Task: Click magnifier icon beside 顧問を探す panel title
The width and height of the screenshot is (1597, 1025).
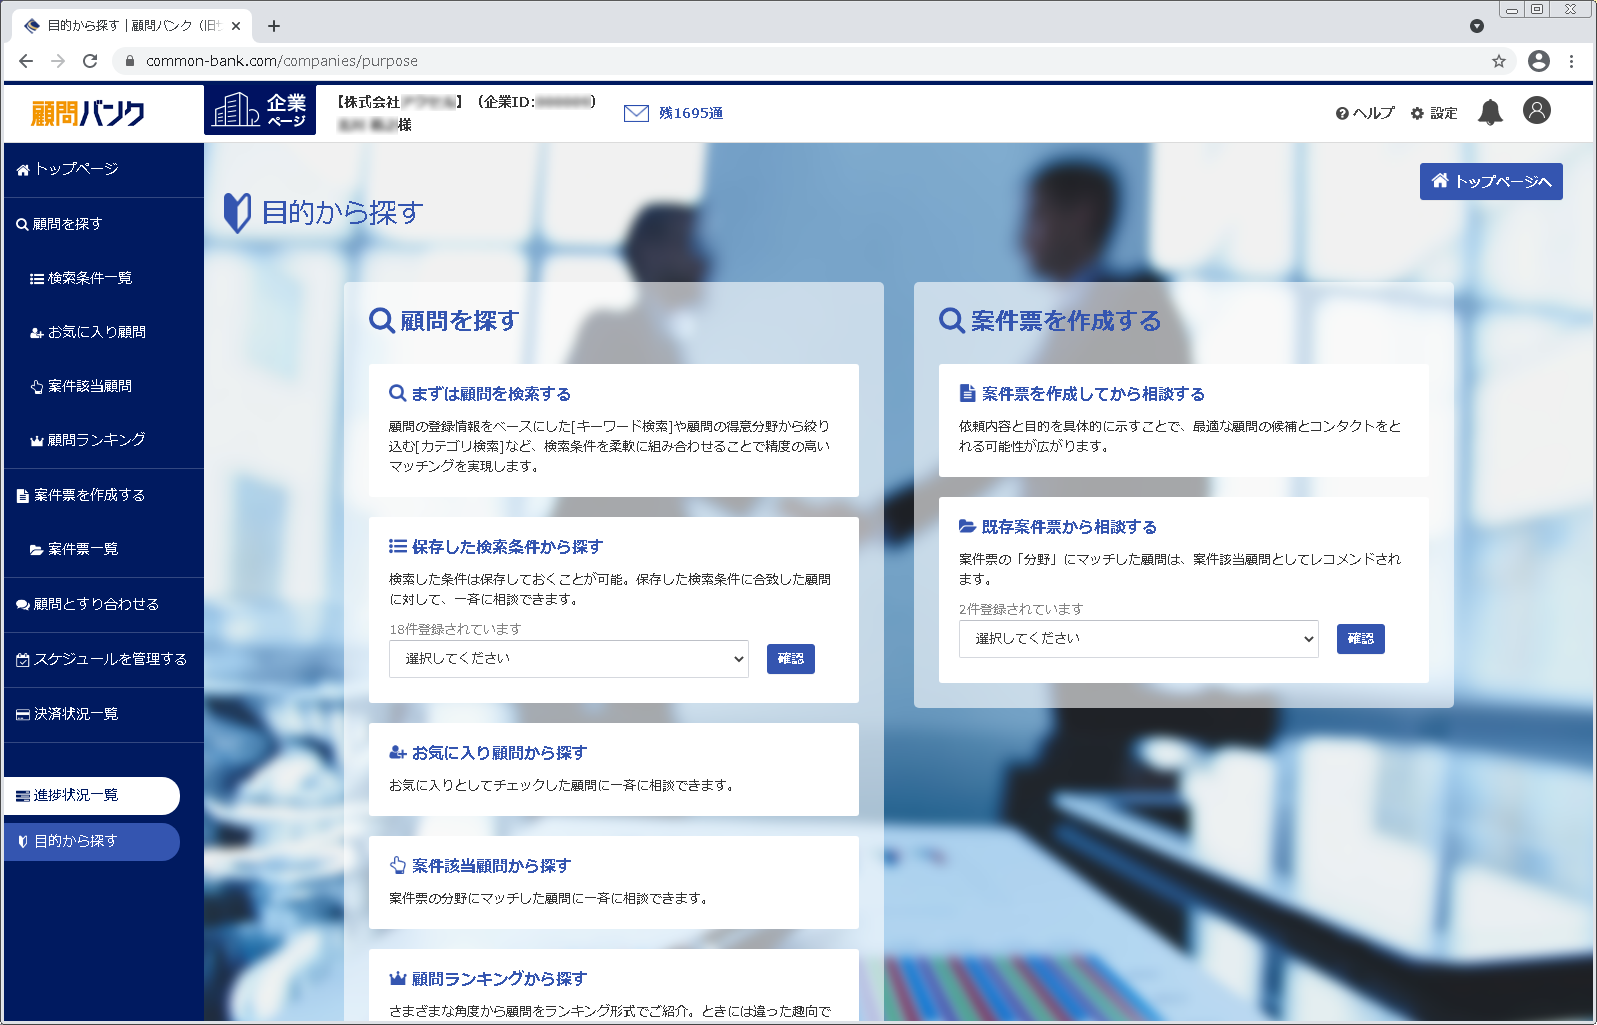Action: coord(382,320)
